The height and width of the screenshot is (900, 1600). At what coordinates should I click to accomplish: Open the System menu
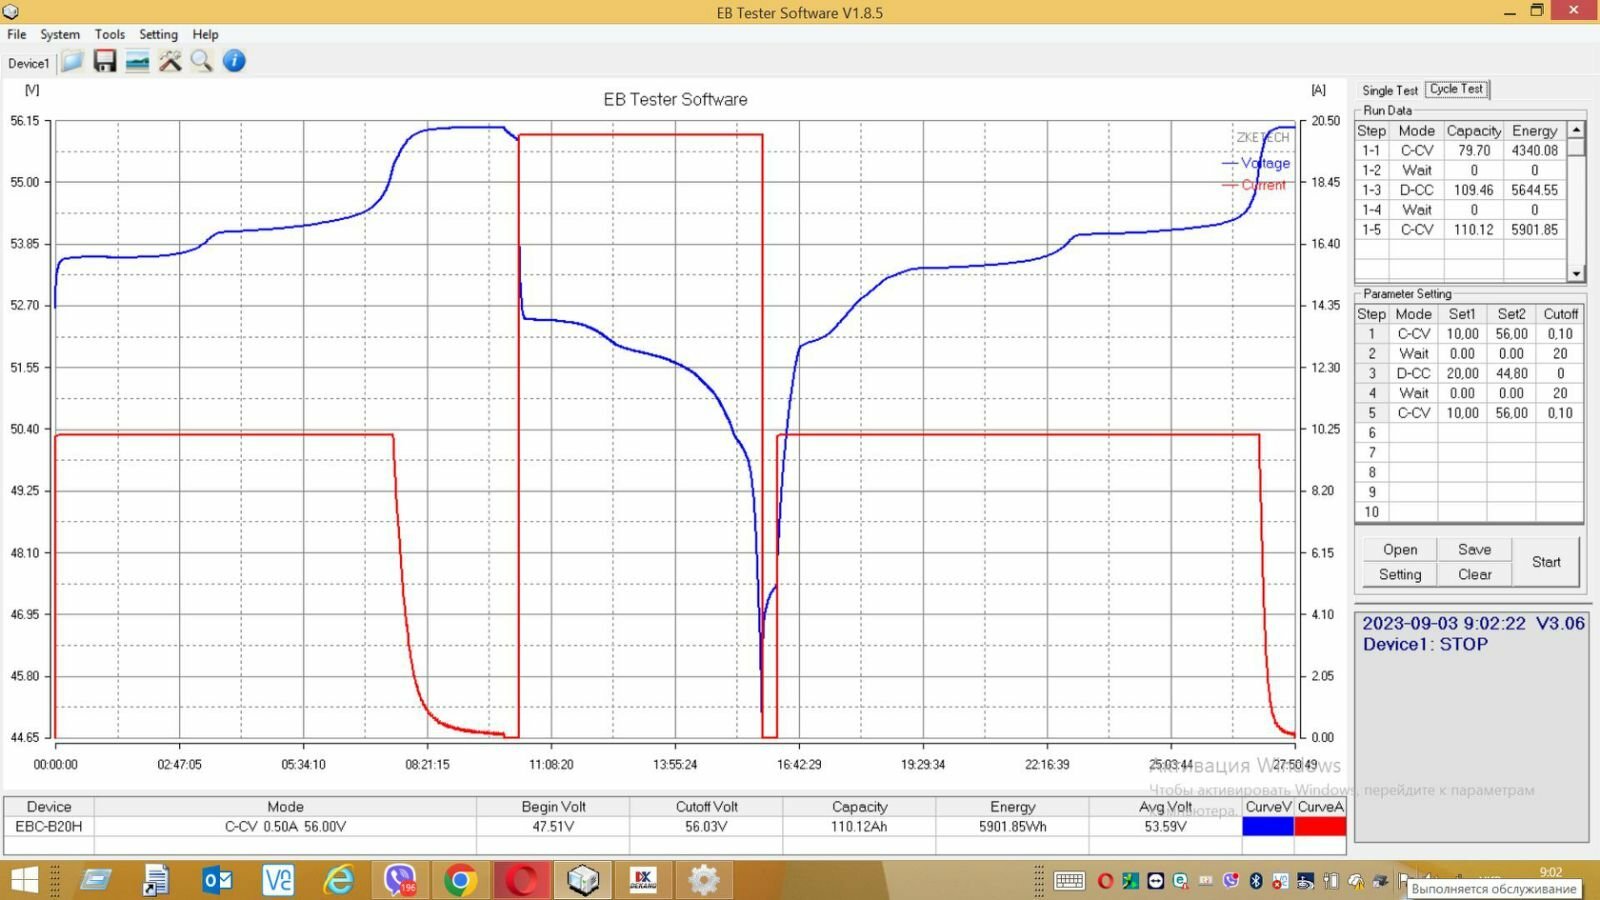click(x=60, y=34)
